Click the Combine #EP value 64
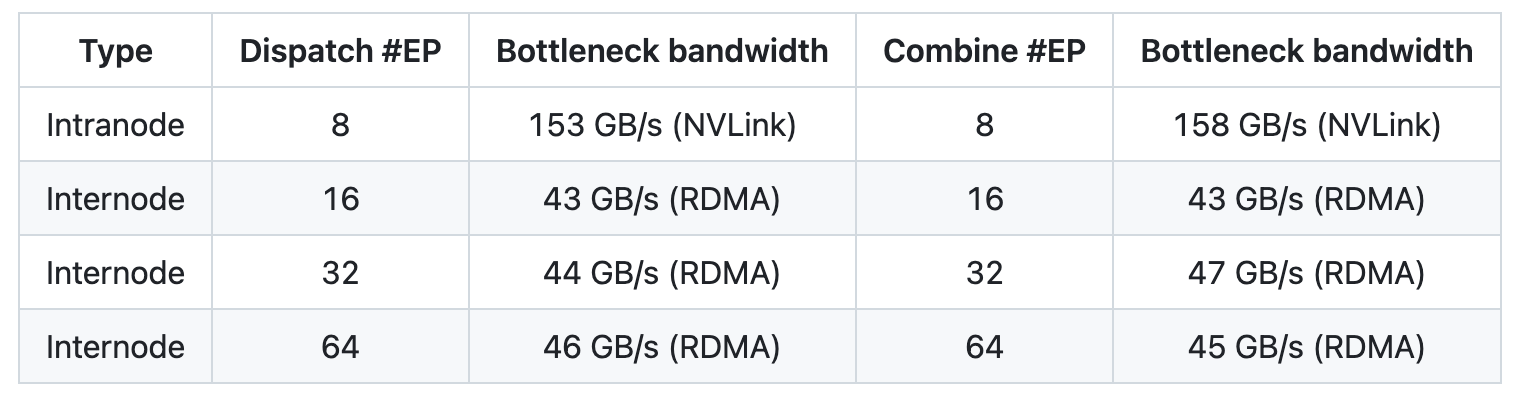 click(x=984, y=347)
